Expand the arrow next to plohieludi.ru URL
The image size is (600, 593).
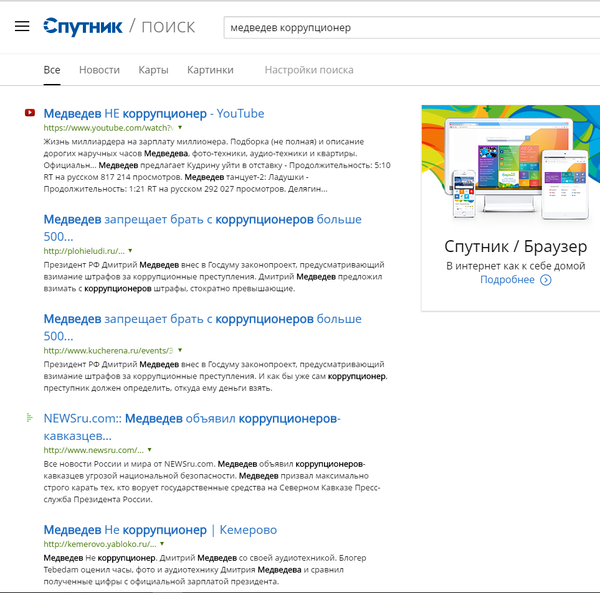click(x=130, y=250)
